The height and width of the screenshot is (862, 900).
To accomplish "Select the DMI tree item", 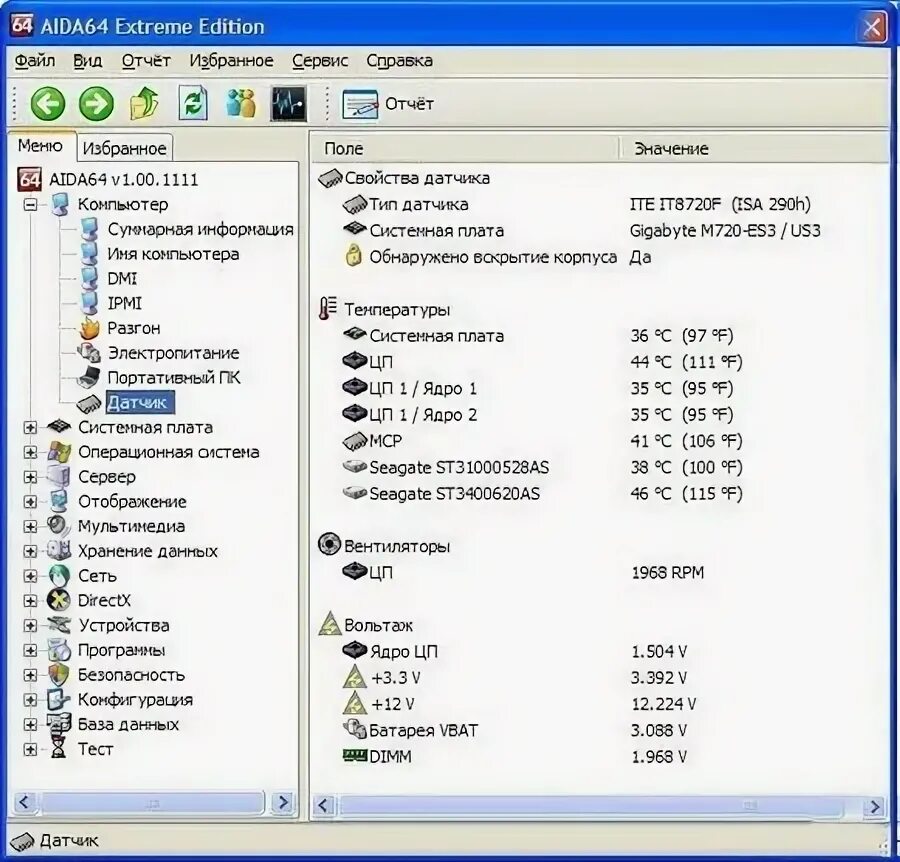I will coord(122,278).
